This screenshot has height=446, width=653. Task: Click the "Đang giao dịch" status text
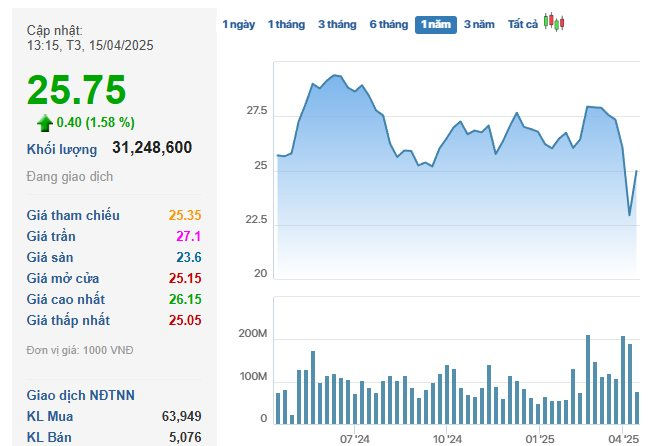coord(70,177)
